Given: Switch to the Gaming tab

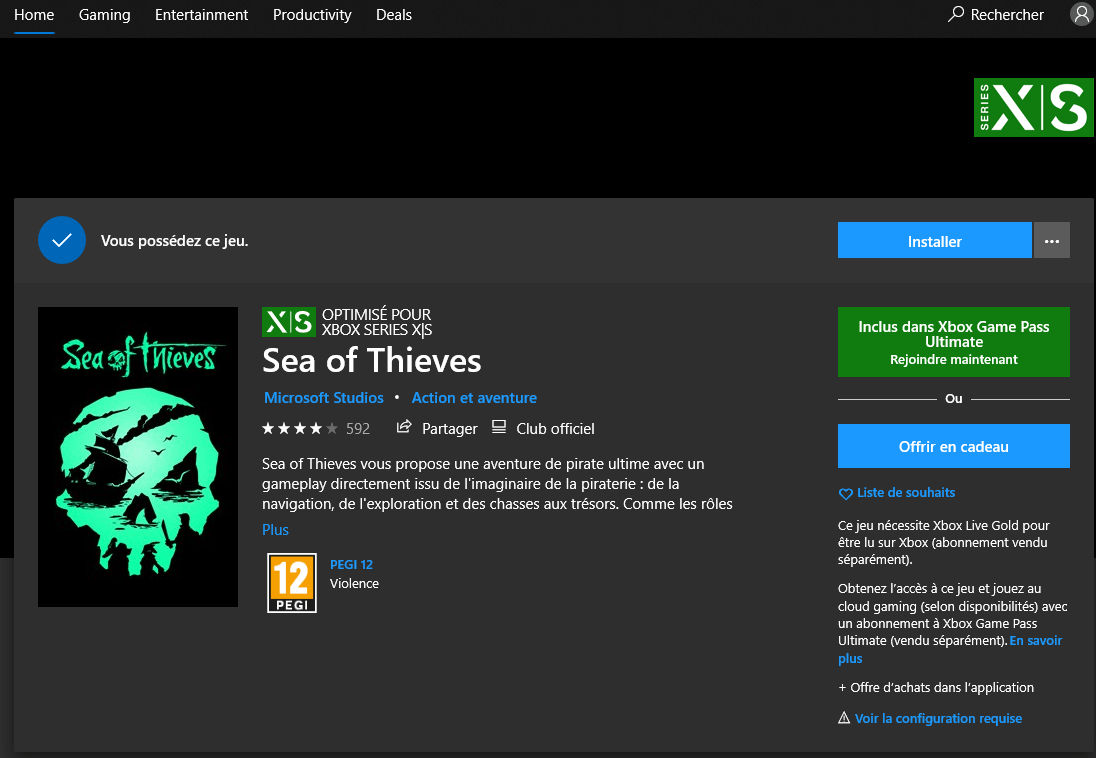Looking at the screenshot, I should [105, 15].
